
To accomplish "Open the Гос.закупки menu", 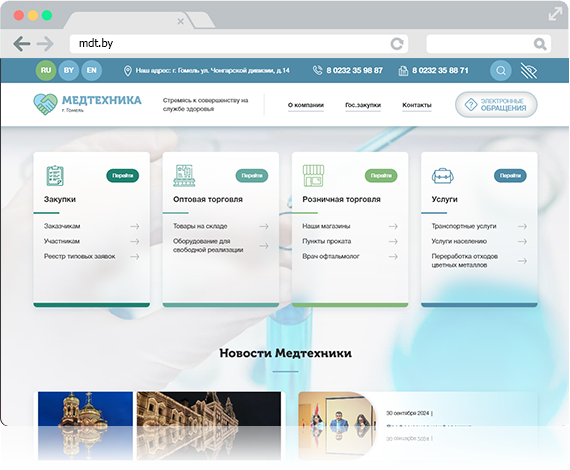I will (363, 105).
